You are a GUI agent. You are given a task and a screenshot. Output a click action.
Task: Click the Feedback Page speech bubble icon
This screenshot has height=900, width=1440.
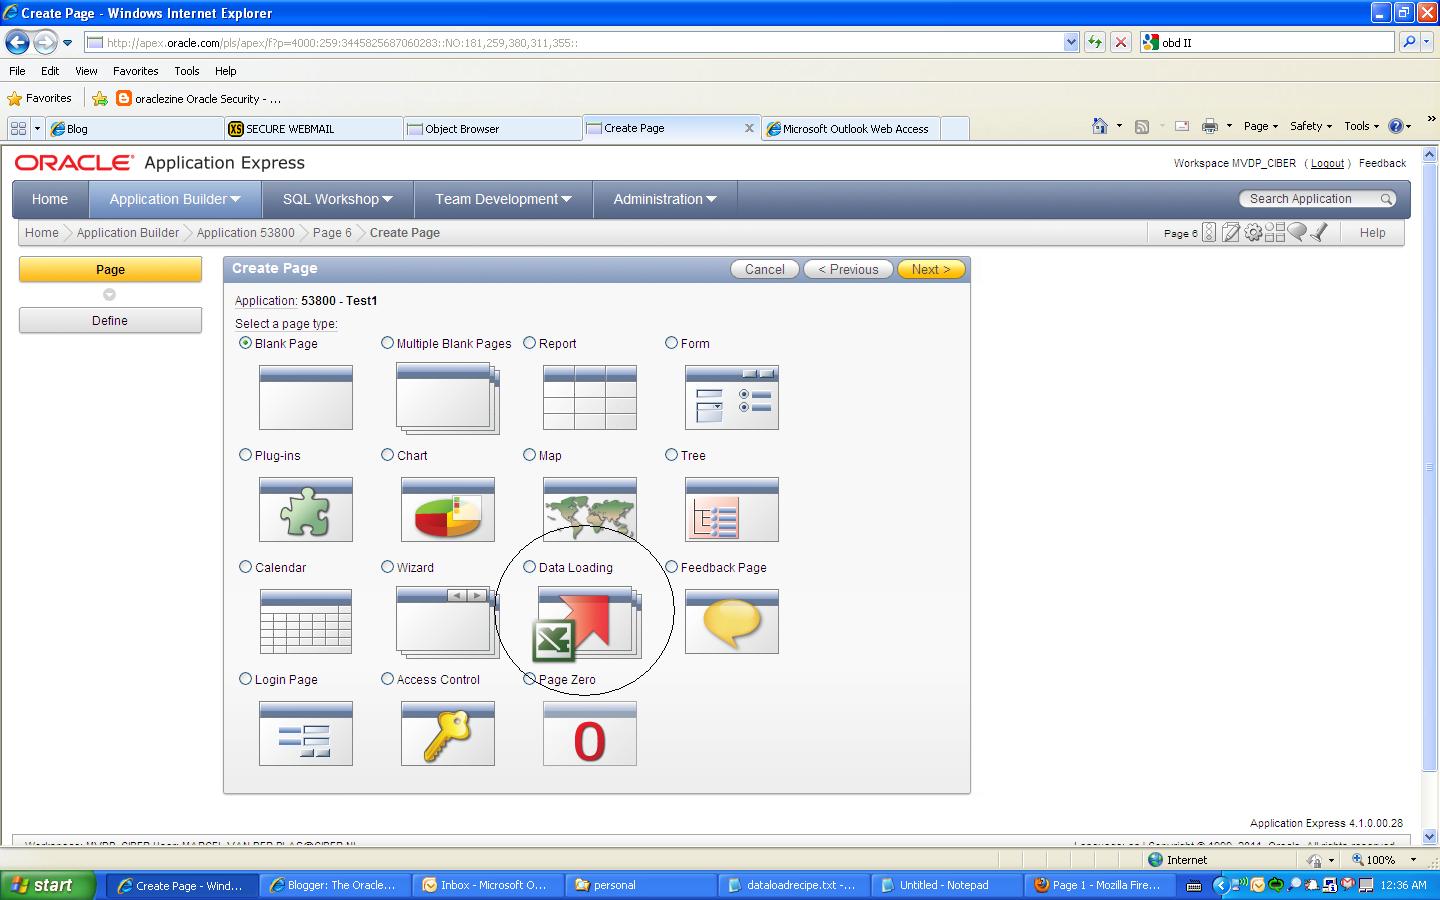point(731,622)
